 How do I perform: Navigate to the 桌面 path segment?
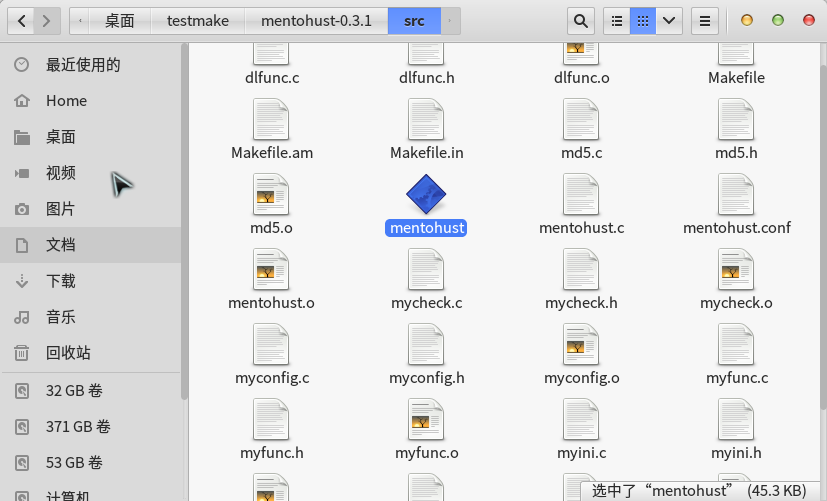click(x=120, y=21)
